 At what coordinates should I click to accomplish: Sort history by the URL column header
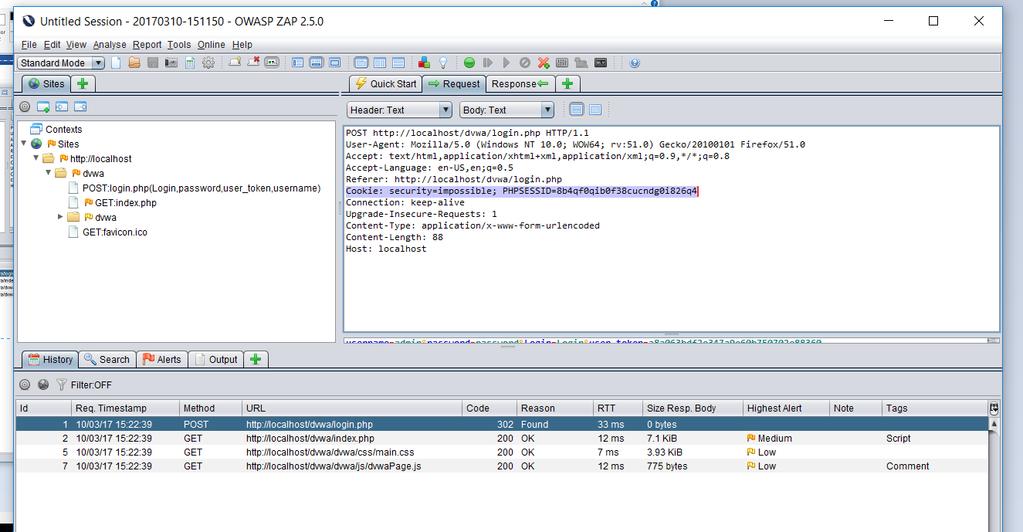pyautogui.click(x=352, y=408)
